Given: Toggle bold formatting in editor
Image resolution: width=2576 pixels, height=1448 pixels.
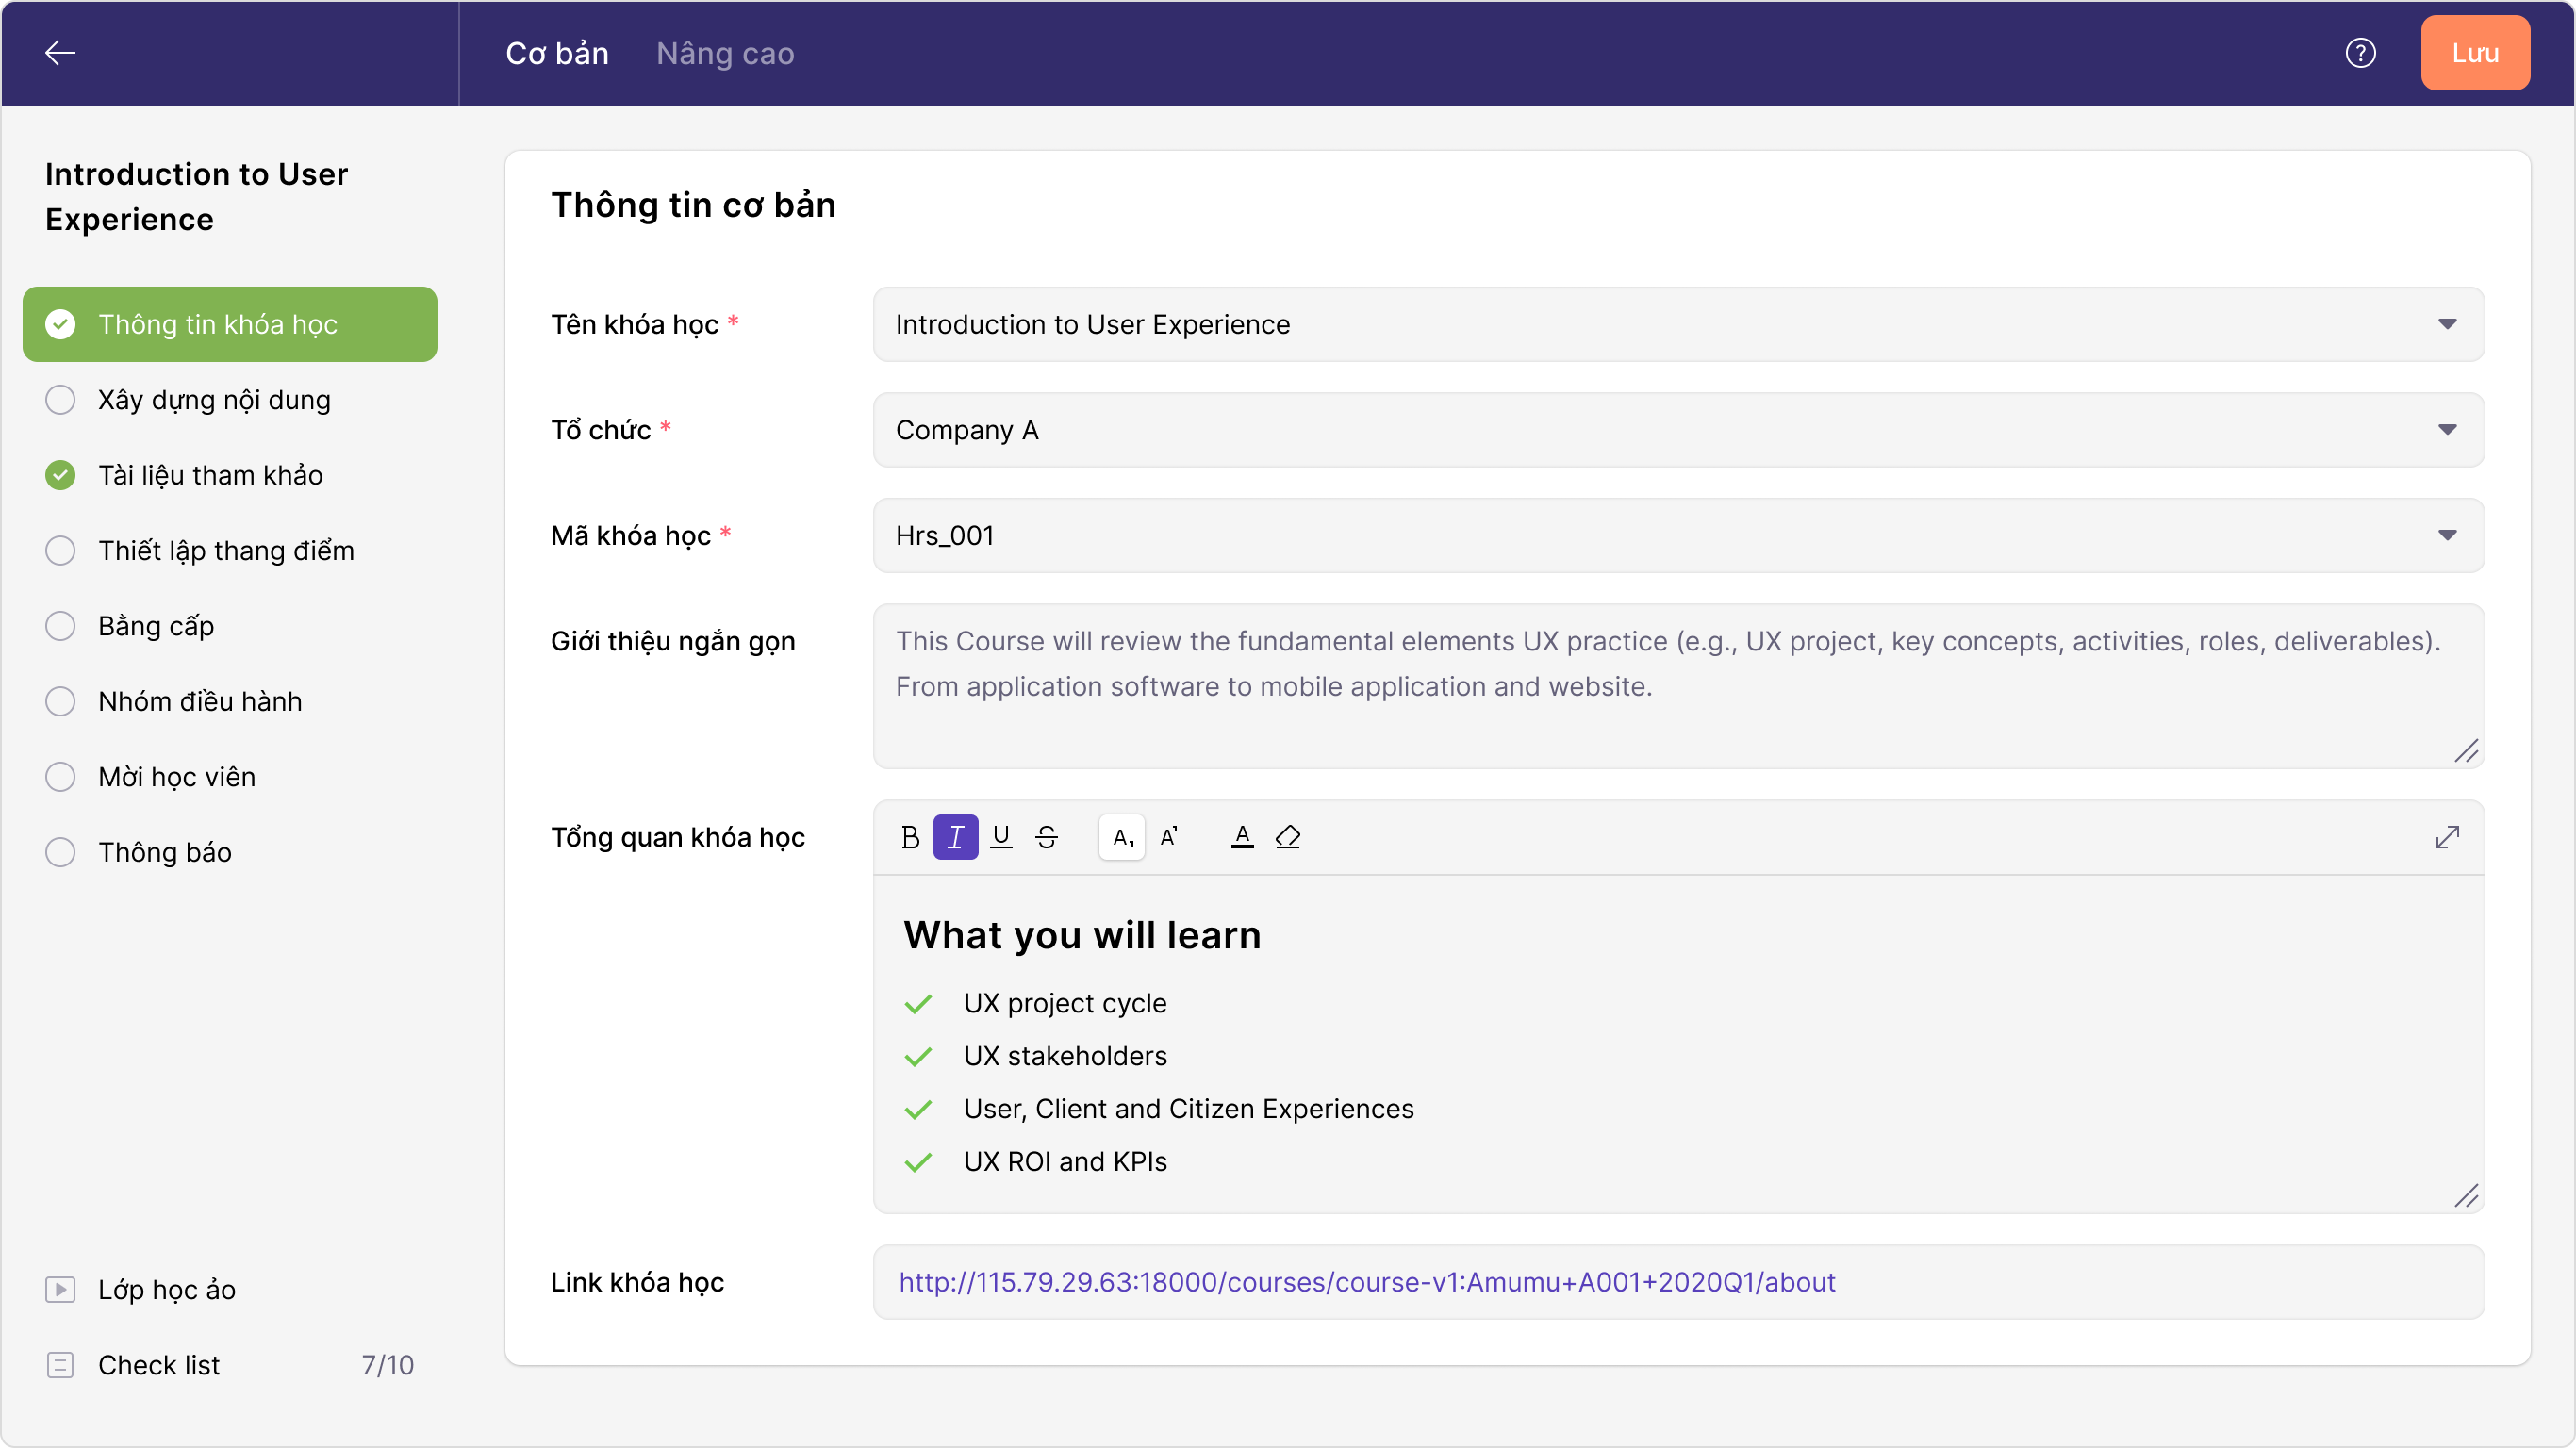Looking at the screenshot, I should (910, 837).
